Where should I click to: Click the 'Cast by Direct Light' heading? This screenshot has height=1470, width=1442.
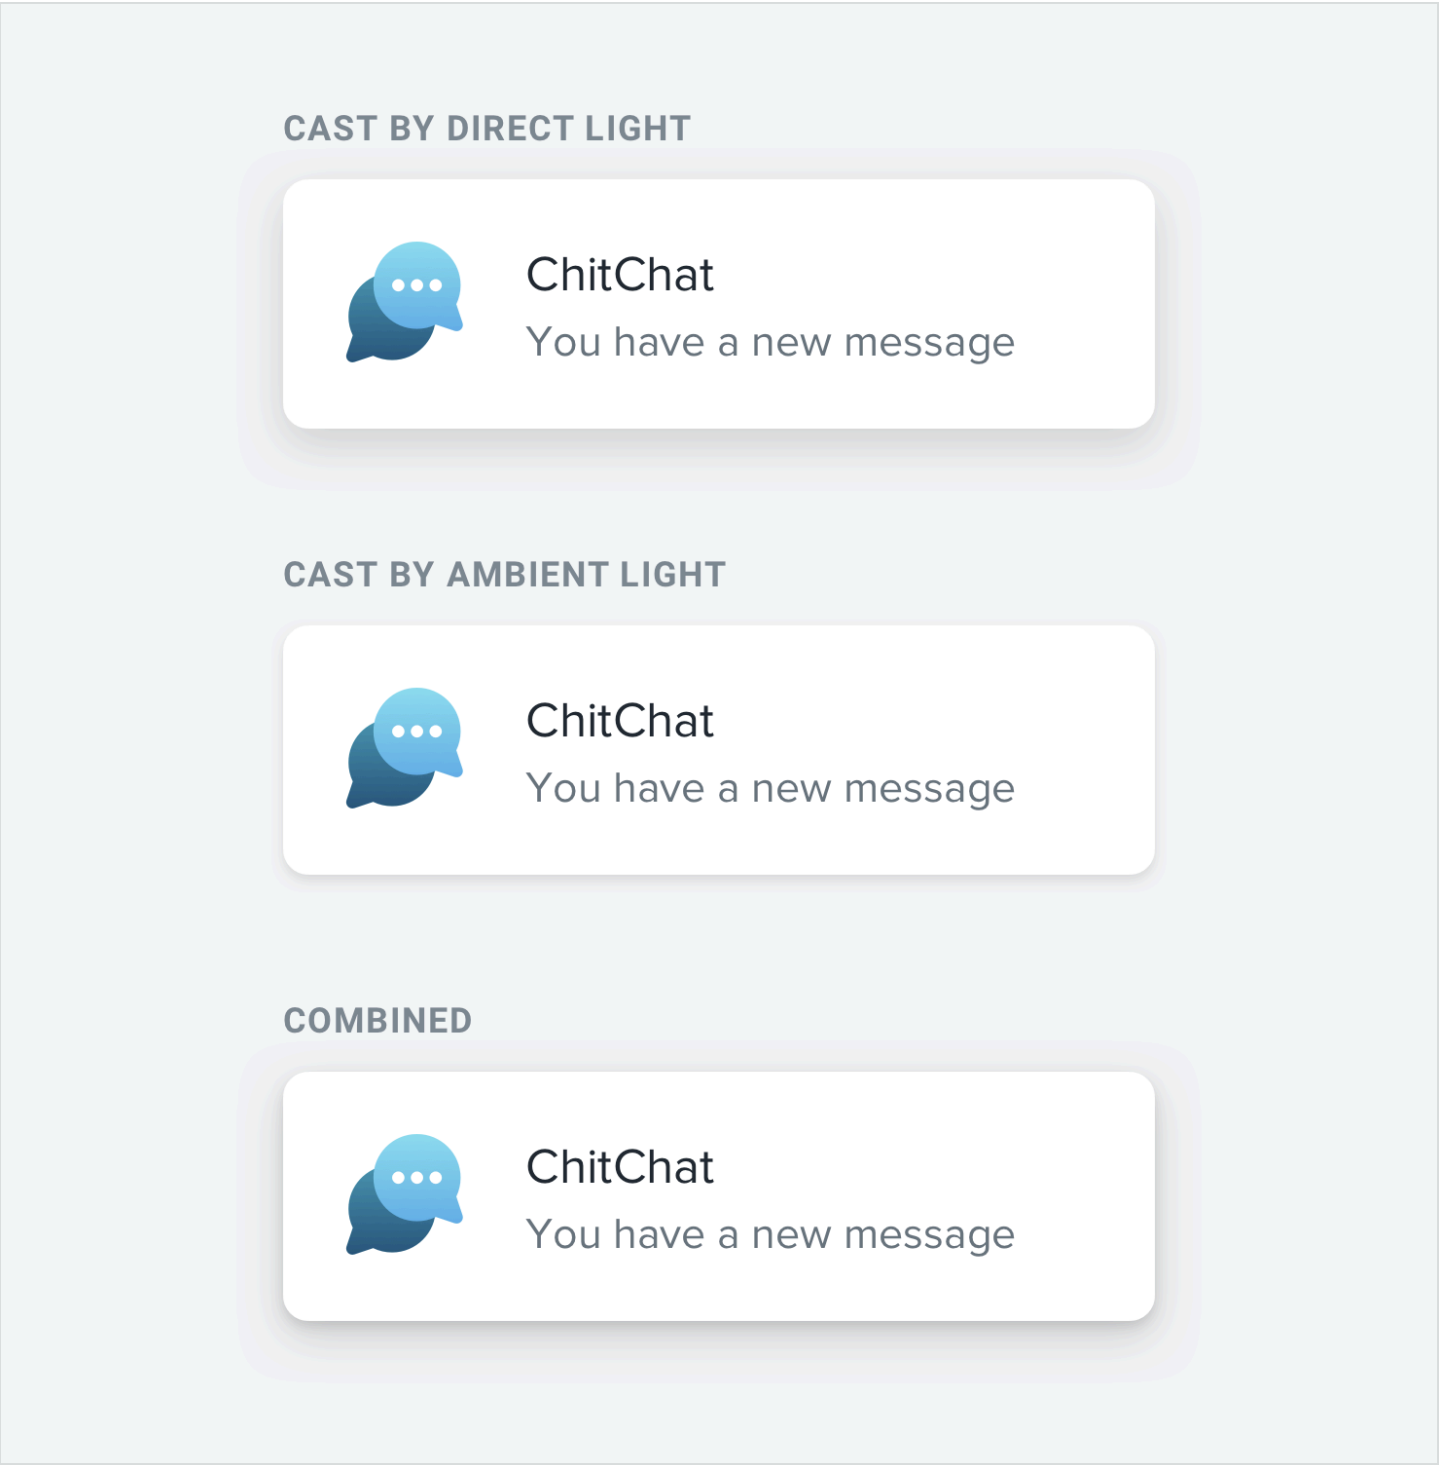click(487, 129)
